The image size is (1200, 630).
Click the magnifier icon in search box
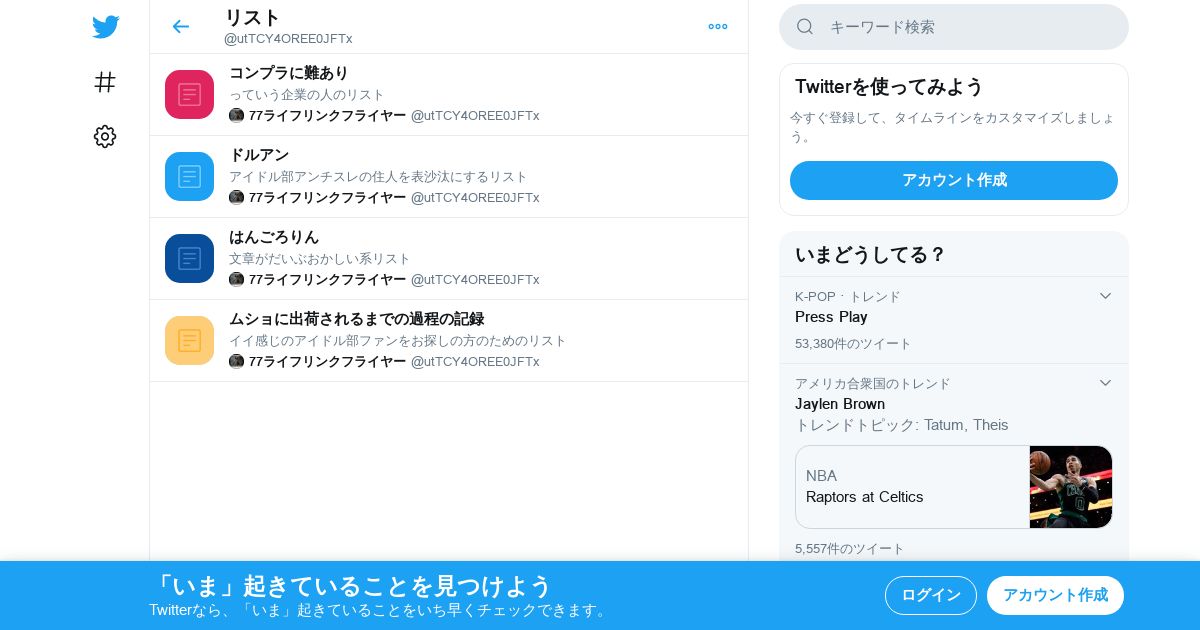coord(805,27)
